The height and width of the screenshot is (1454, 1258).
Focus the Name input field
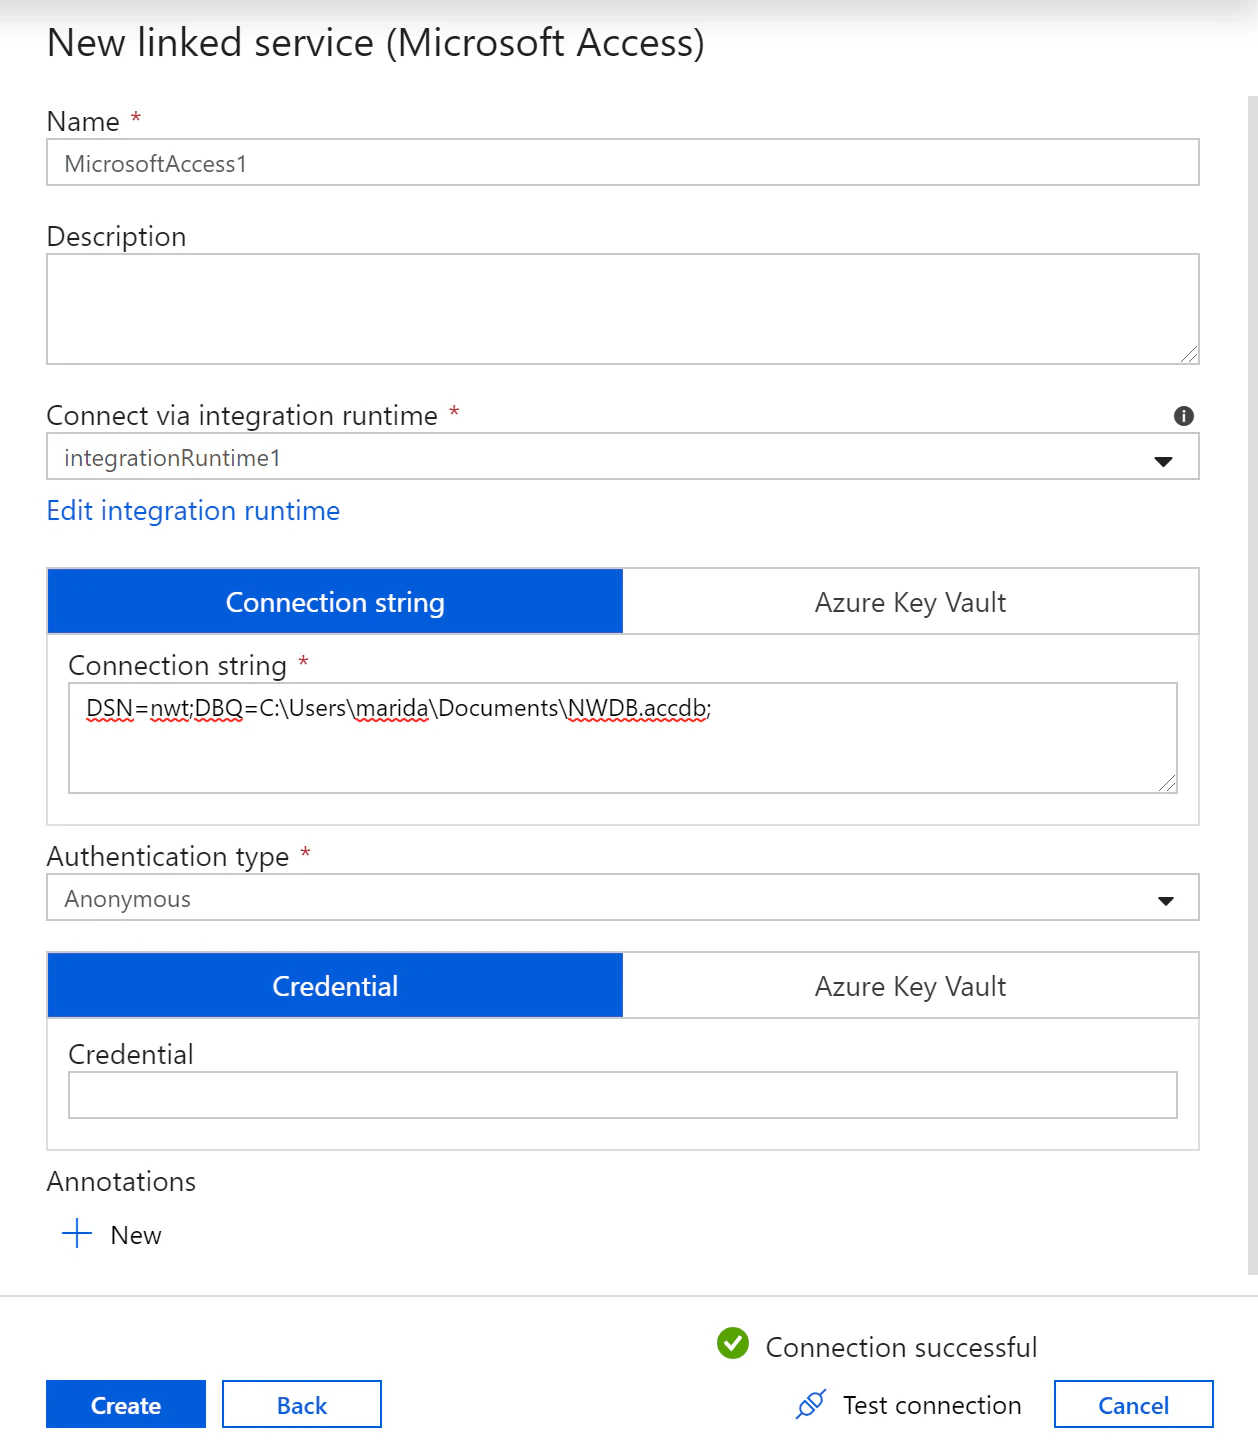tap(622, 163)
